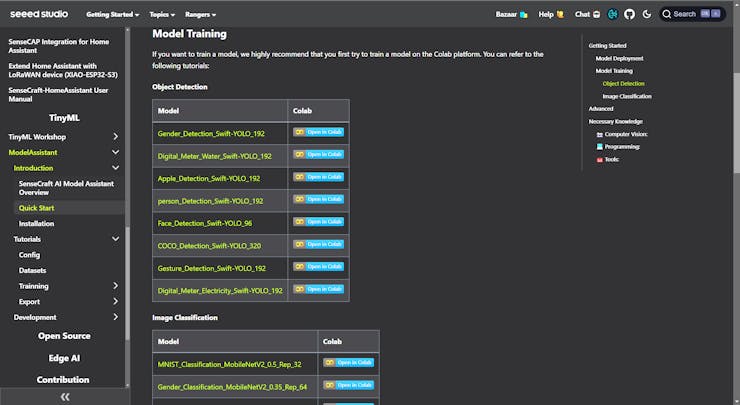Open Colab badge for Gender_Detection_Swift-YOLO_192

(319, 132)
